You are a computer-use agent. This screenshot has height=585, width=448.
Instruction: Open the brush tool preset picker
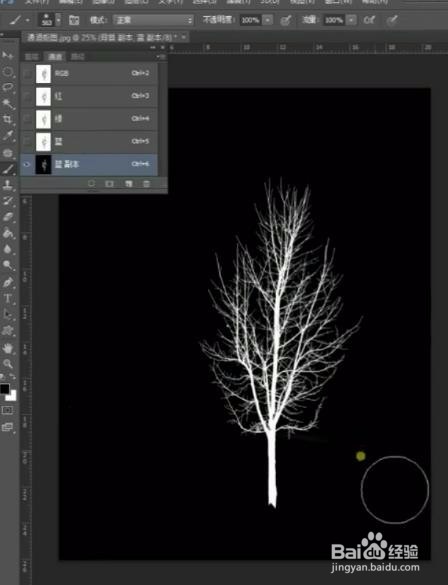[19, 20]
